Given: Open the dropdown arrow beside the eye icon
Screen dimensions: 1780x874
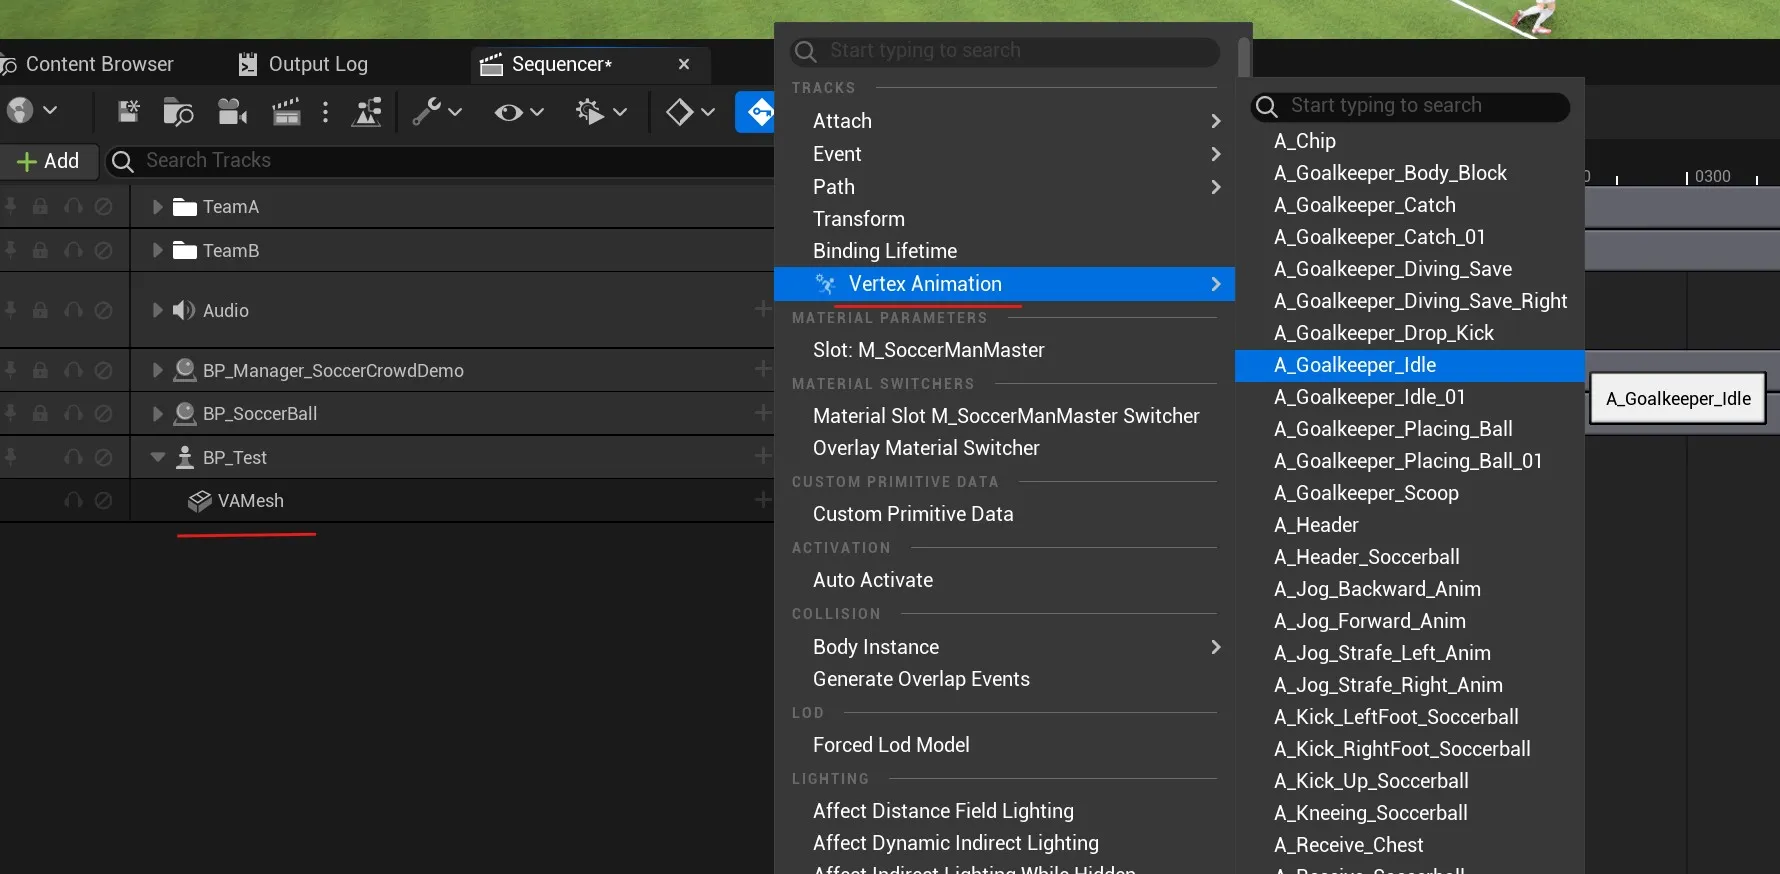Looking at the screenshot, I should (537, 112).
